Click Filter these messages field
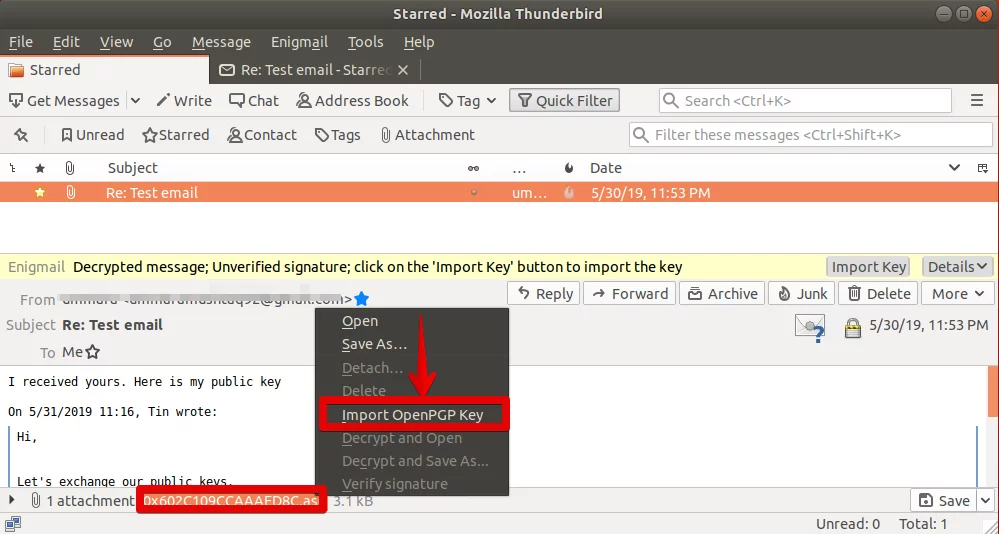 click(810, 135)
